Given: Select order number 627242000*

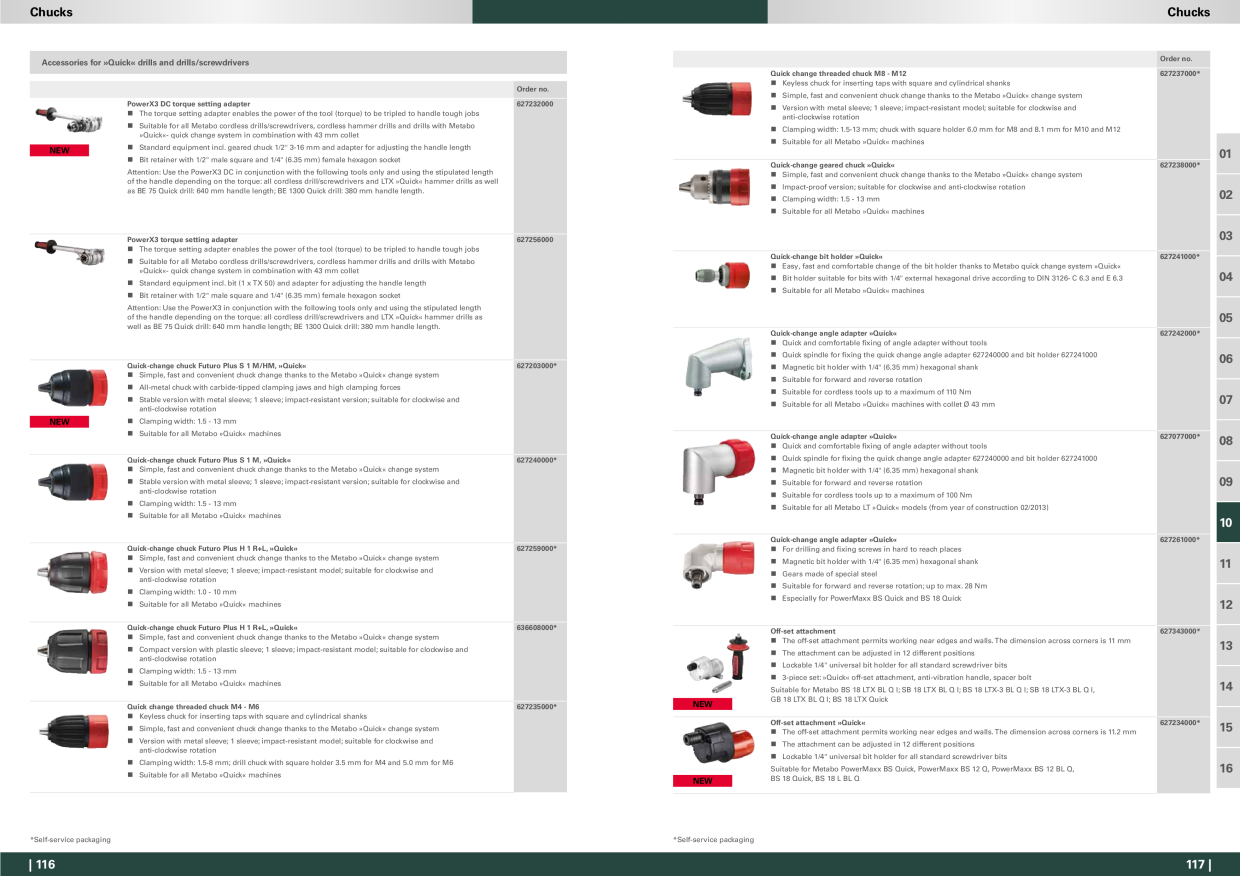Looking at the screenshot, I should click(x=1180, y=332).
